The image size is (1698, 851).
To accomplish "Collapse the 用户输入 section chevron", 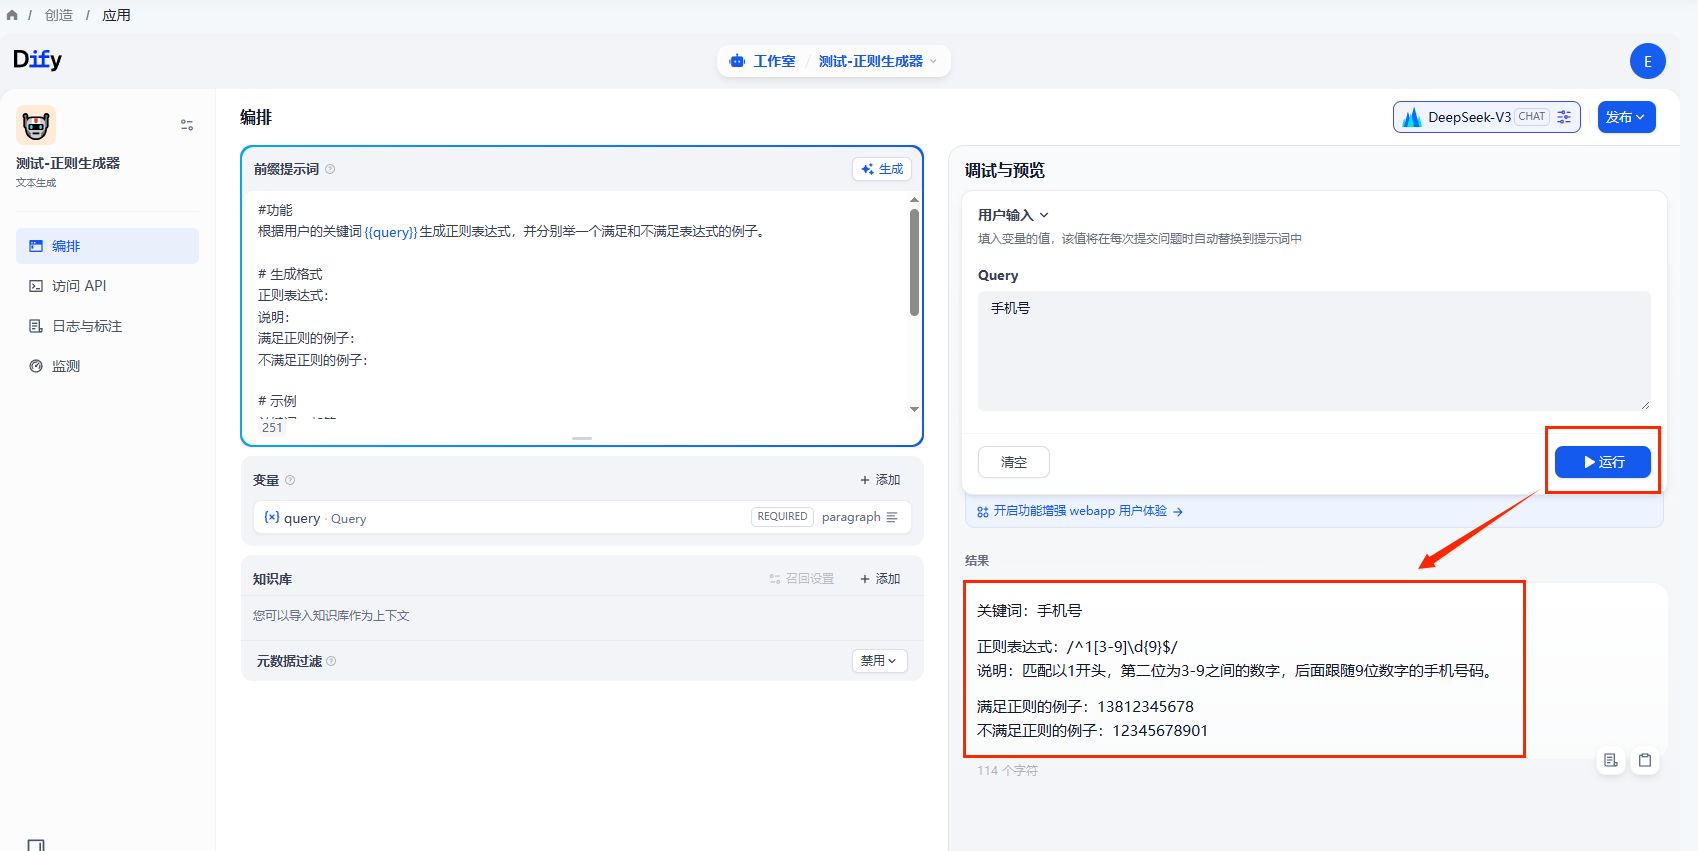I will click(1044, 215).
